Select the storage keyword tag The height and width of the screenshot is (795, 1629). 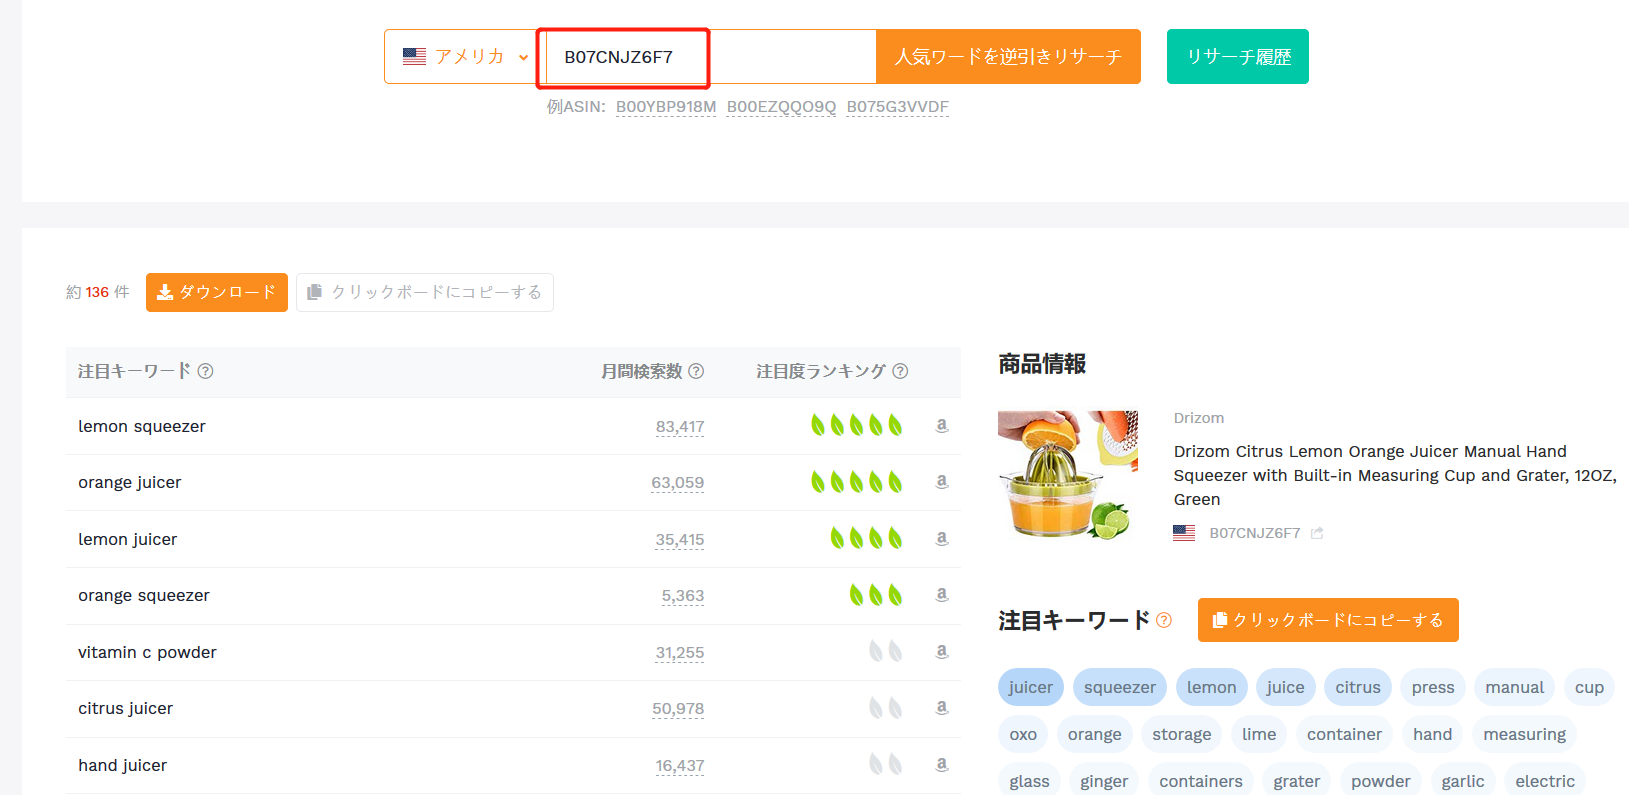click(x=1182, y=734)
